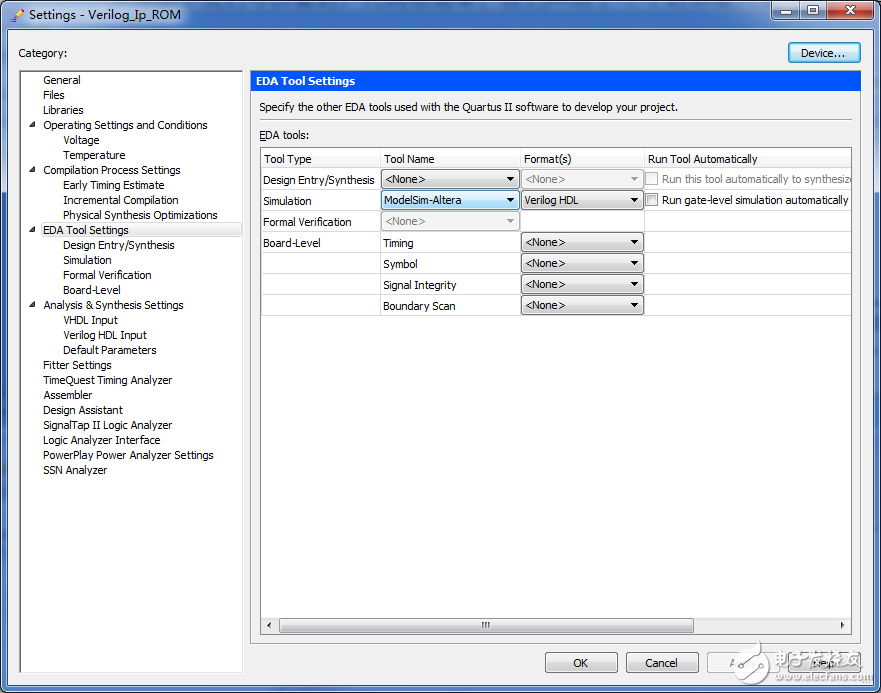Open the Device settings button
This screenshot has width=881, height=693.
click(823, 53)
